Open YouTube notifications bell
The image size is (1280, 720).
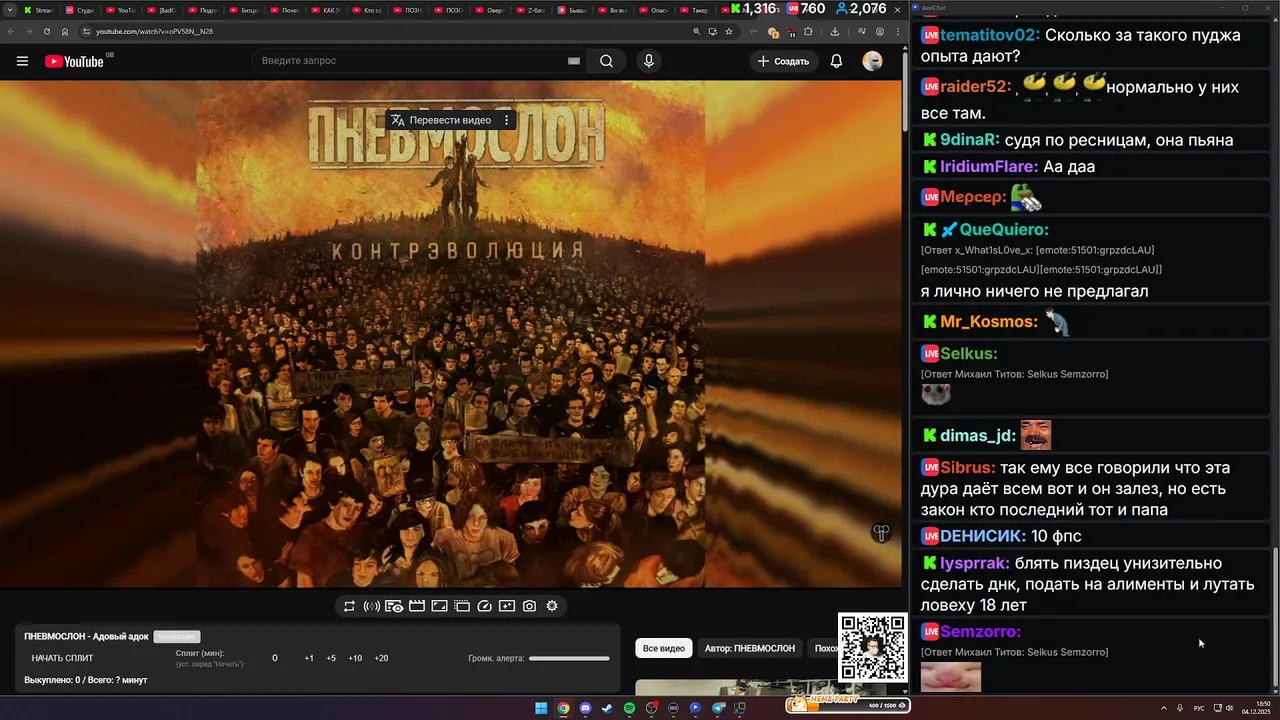pyautogui.click(x=836, y=61)
